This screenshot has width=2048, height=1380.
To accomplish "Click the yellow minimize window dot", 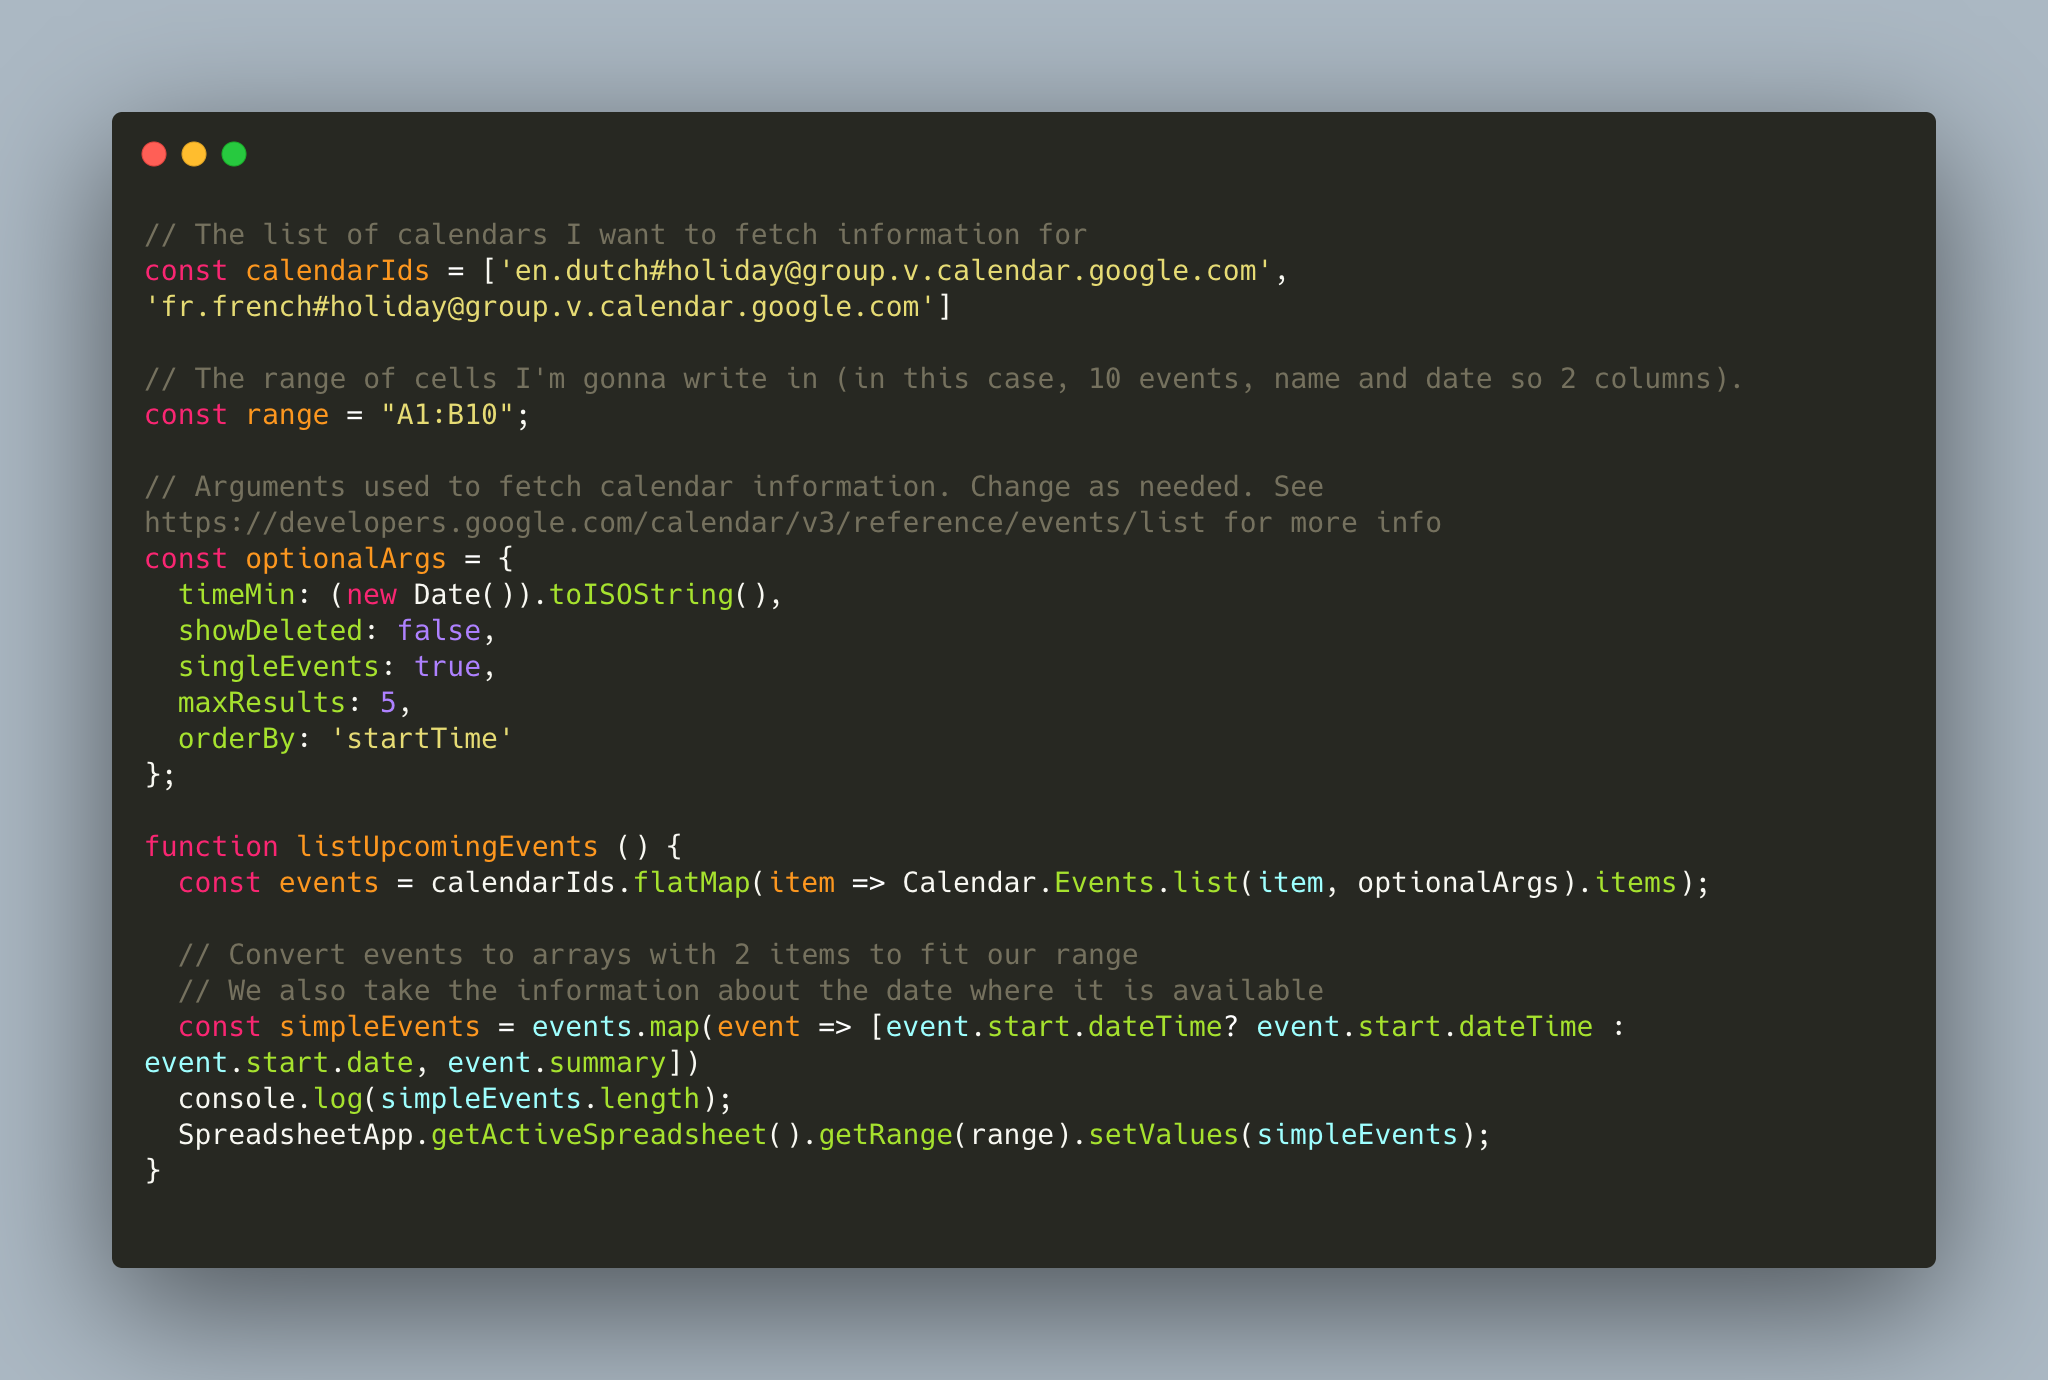I will pos(194,154).
